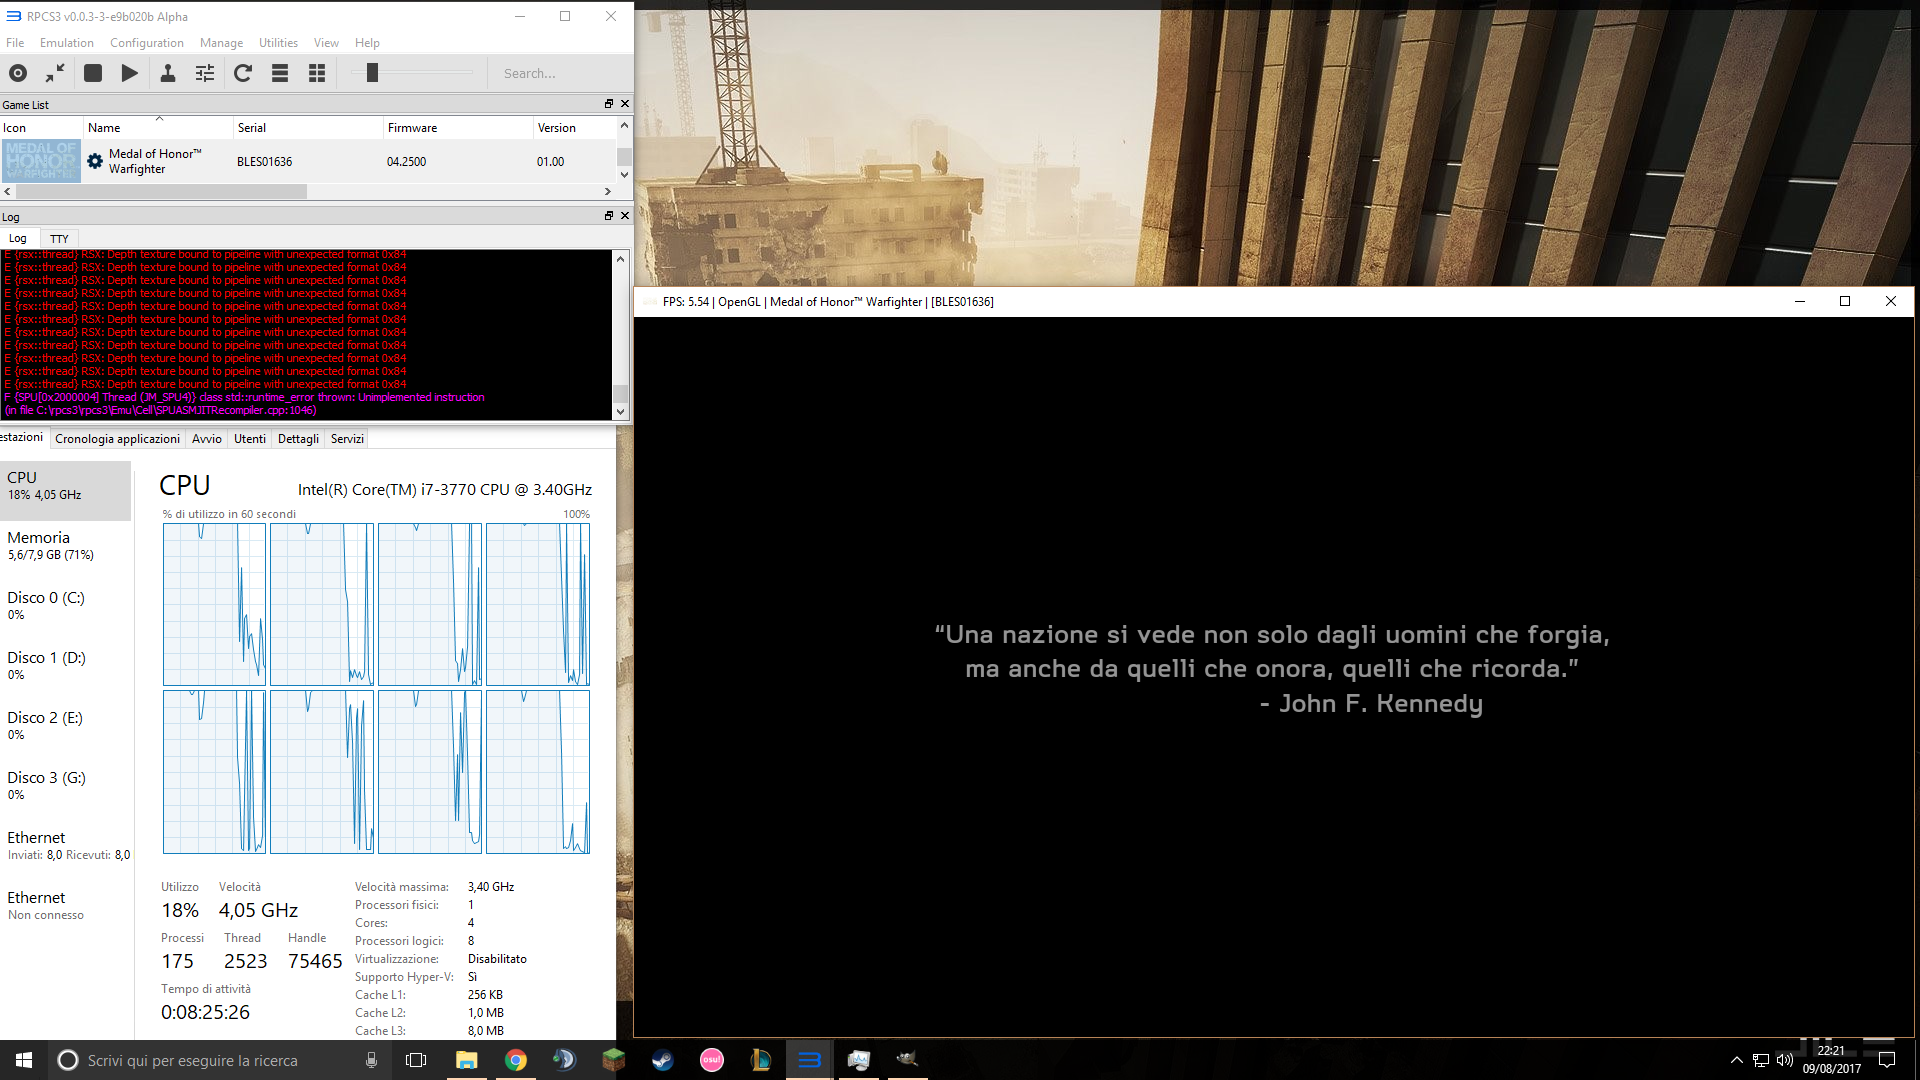Click the Boot disc icon in toolbar
The image size is (1920, 1080).
(18, 73)
